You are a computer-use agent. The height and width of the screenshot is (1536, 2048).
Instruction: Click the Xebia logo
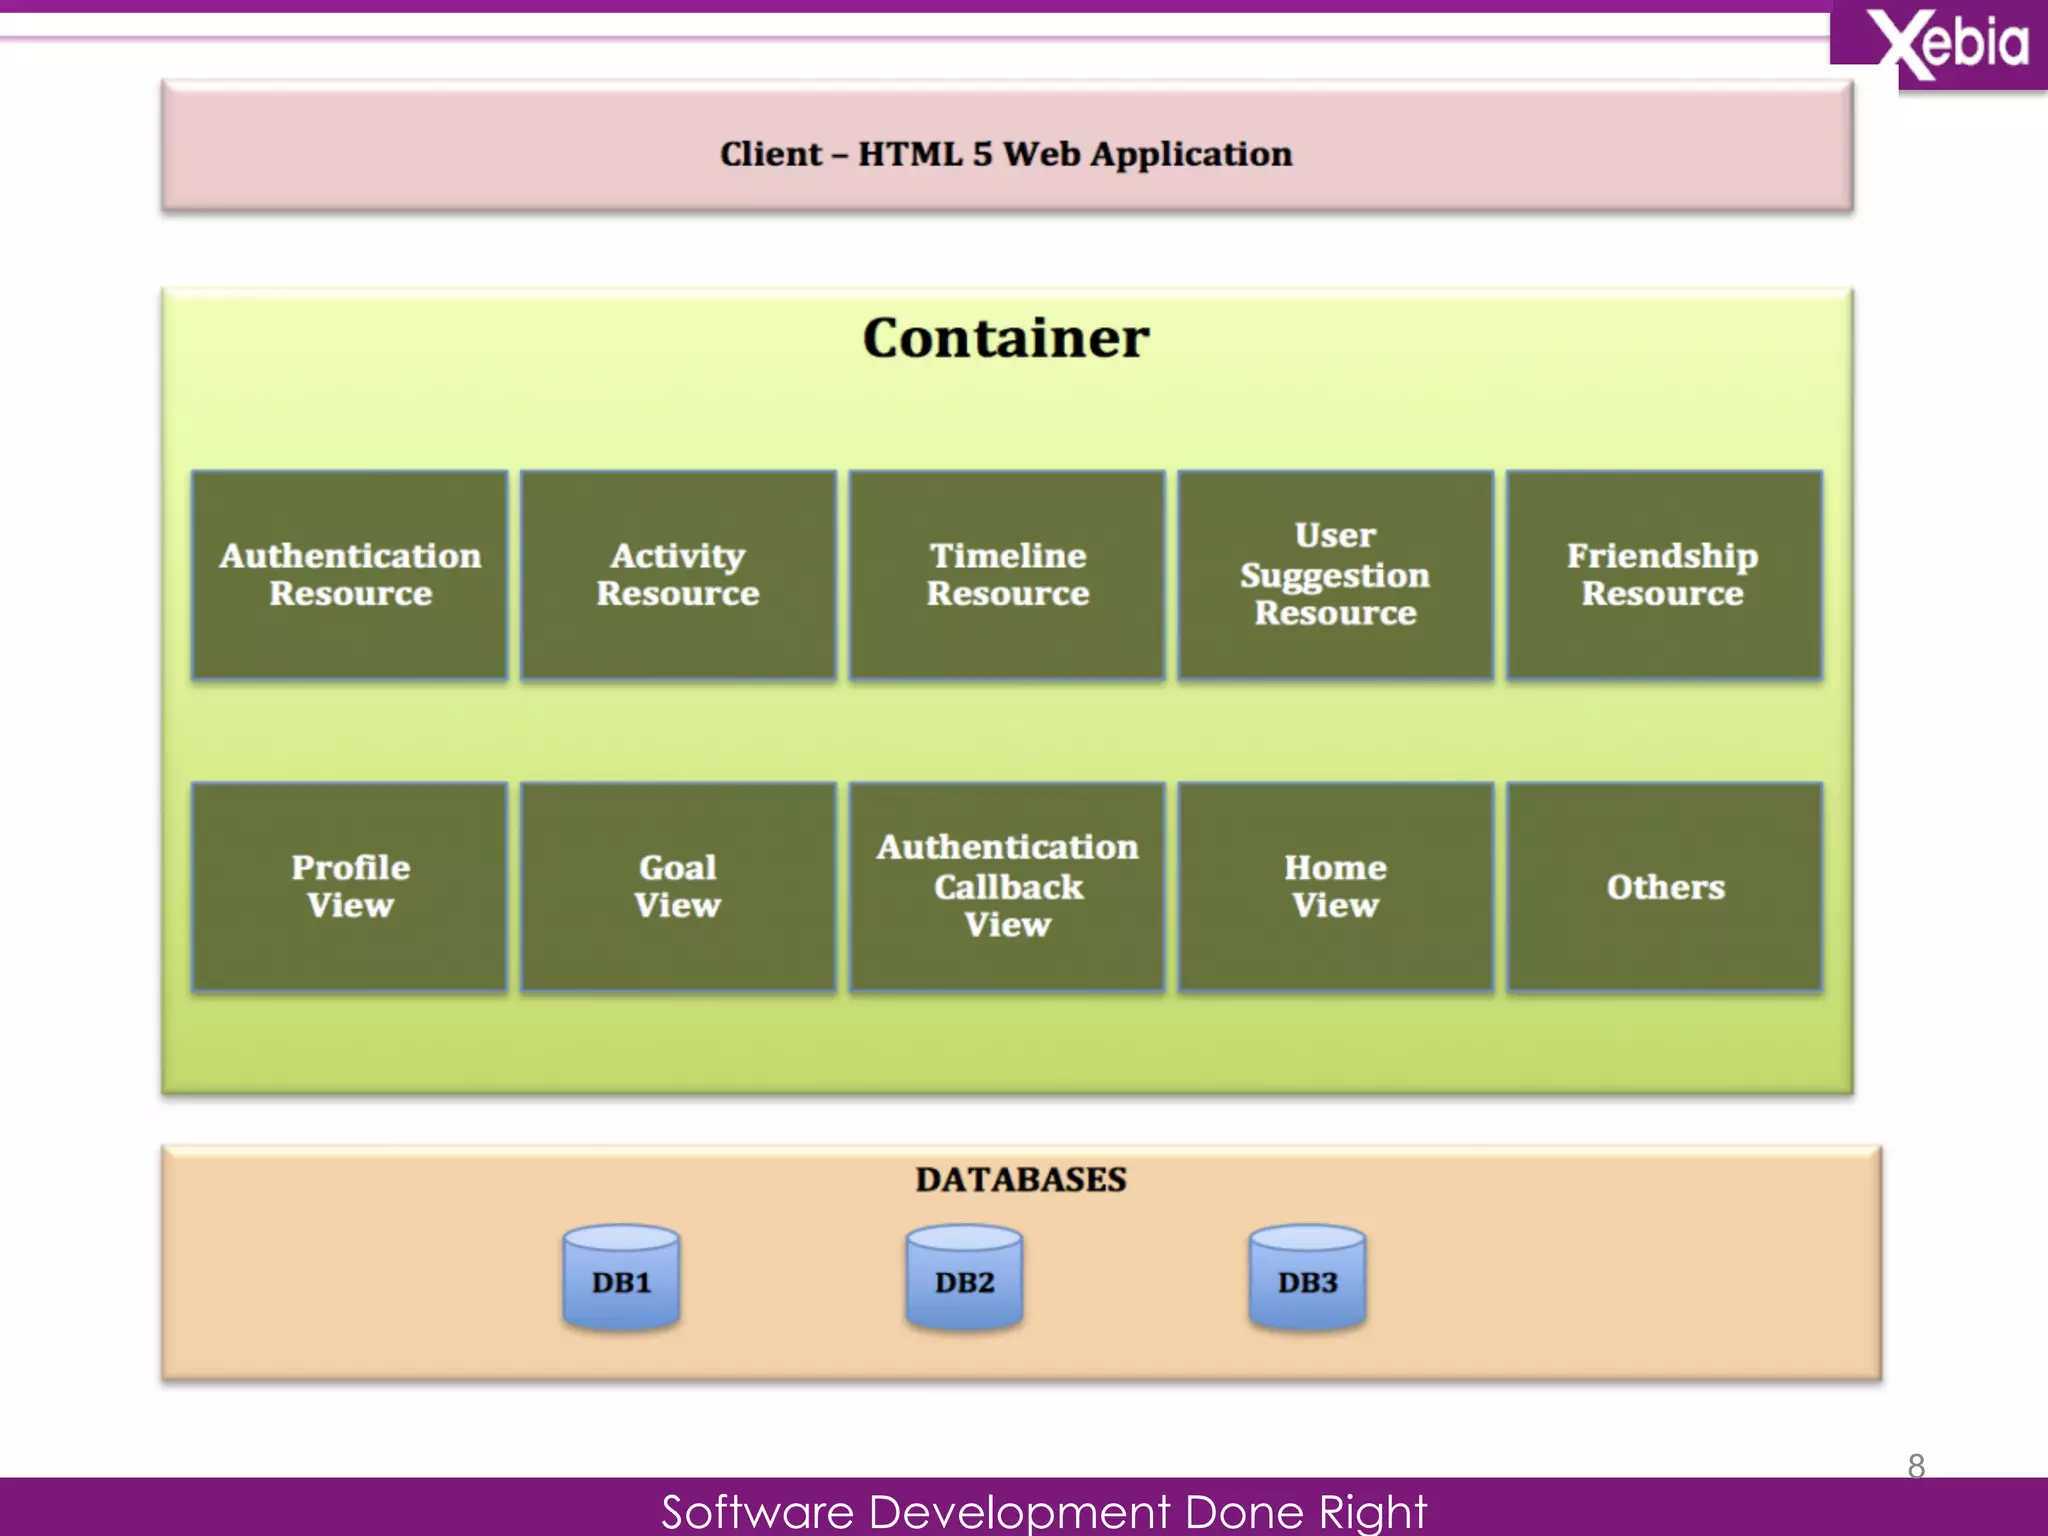(x=1947, y=45)
